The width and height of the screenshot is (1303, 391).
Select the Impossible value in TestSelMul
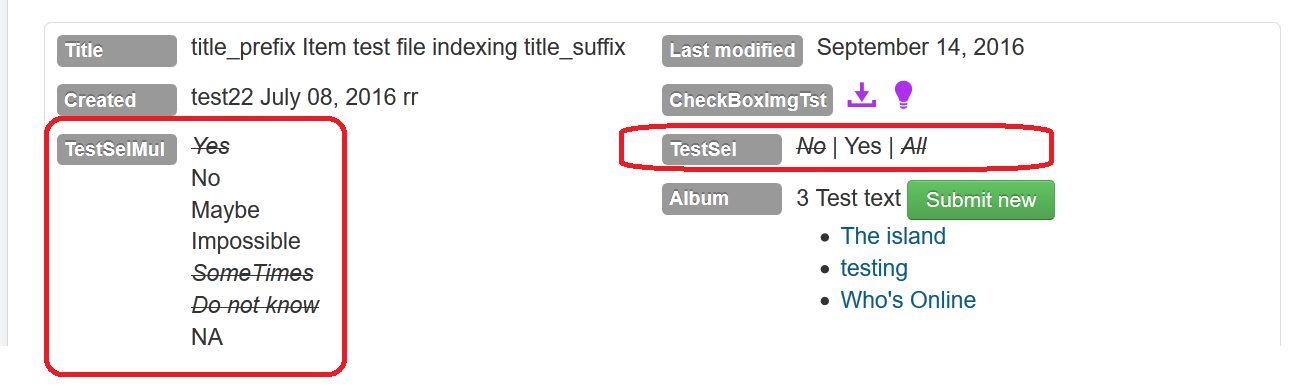coord(245,241)
